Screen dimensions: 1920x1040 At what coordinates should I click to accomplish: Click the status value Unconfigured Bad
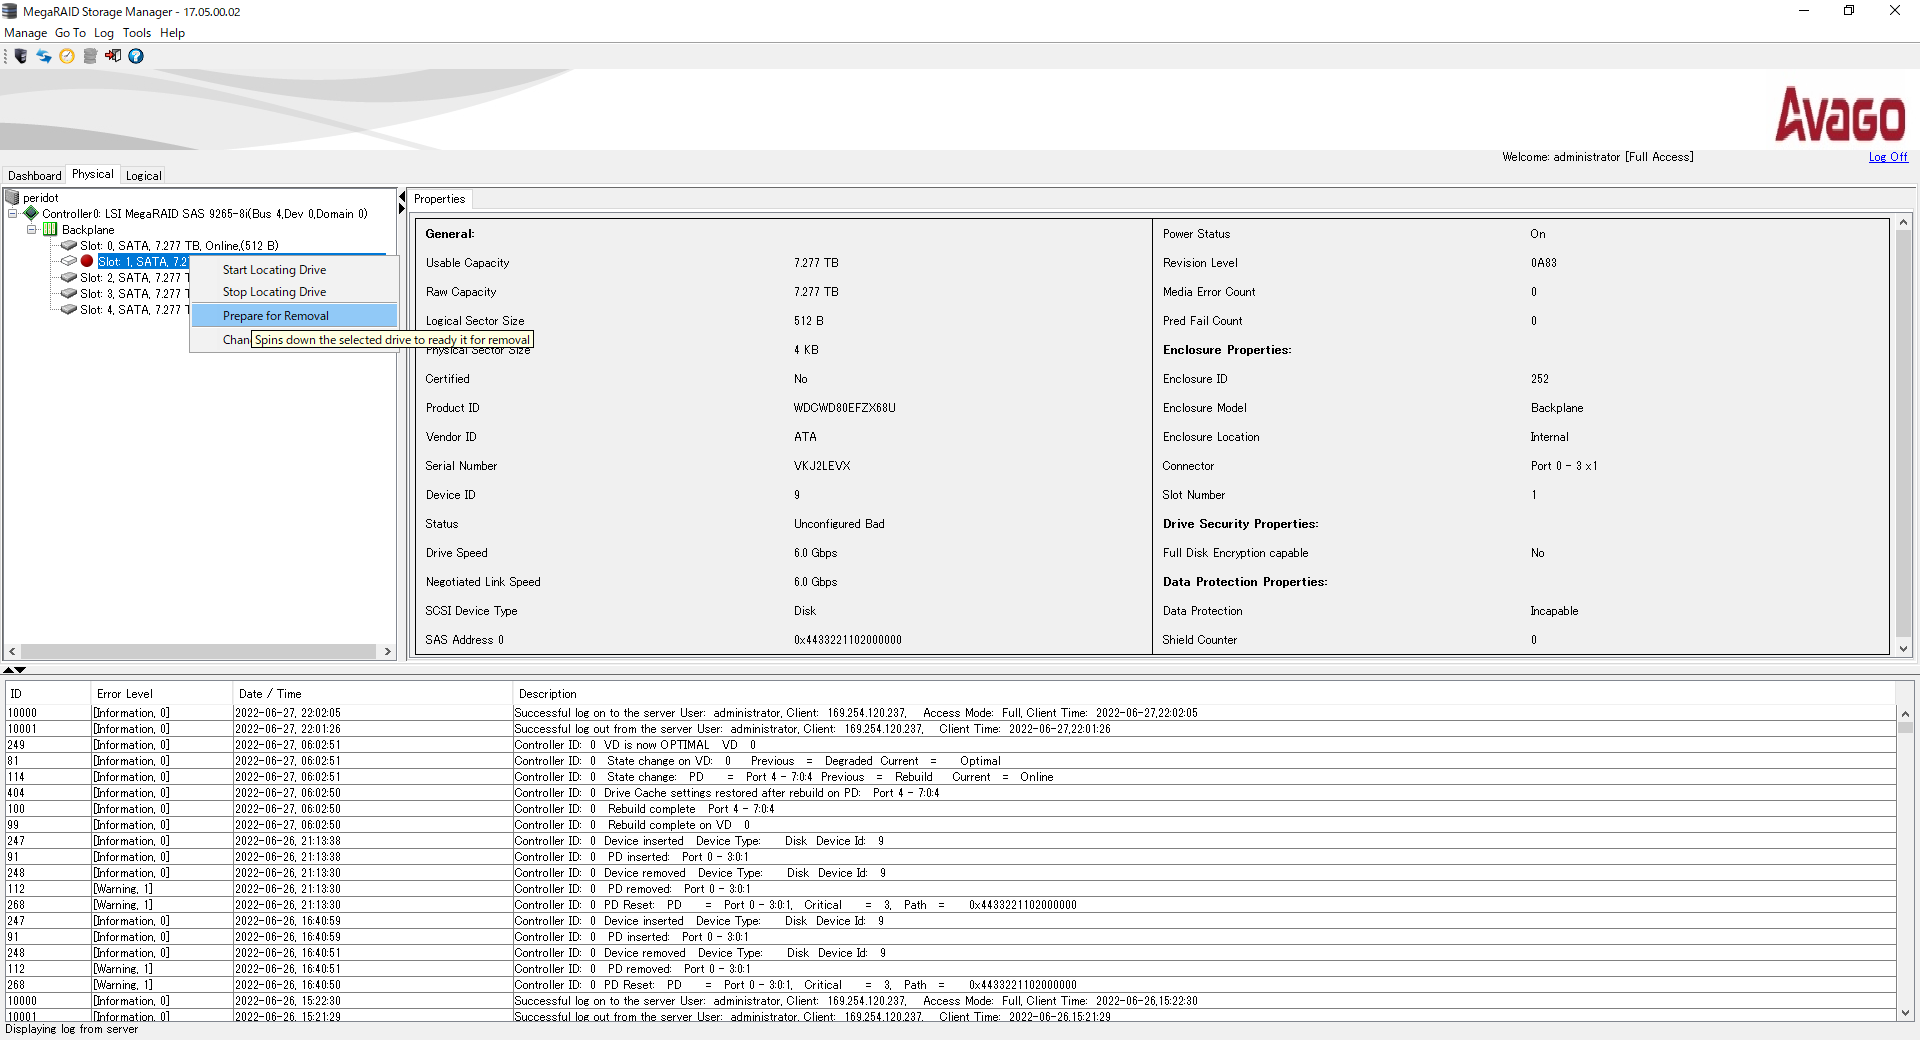pyautogui.click(x=839, y=524)
